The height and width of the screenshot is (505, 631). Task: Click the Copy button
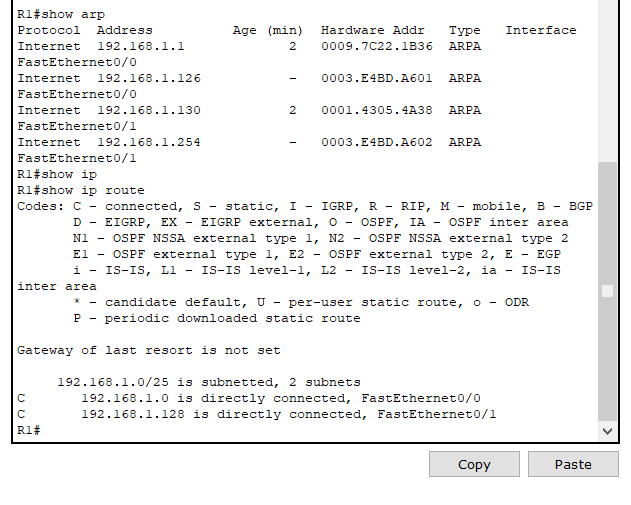474,464
